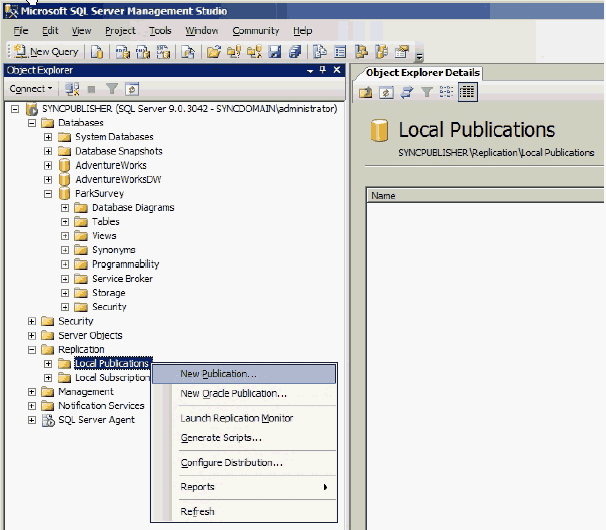606x530 pixels.
Task: Open the Community menu
Action: pyautogui.click(x=255, y=31)
